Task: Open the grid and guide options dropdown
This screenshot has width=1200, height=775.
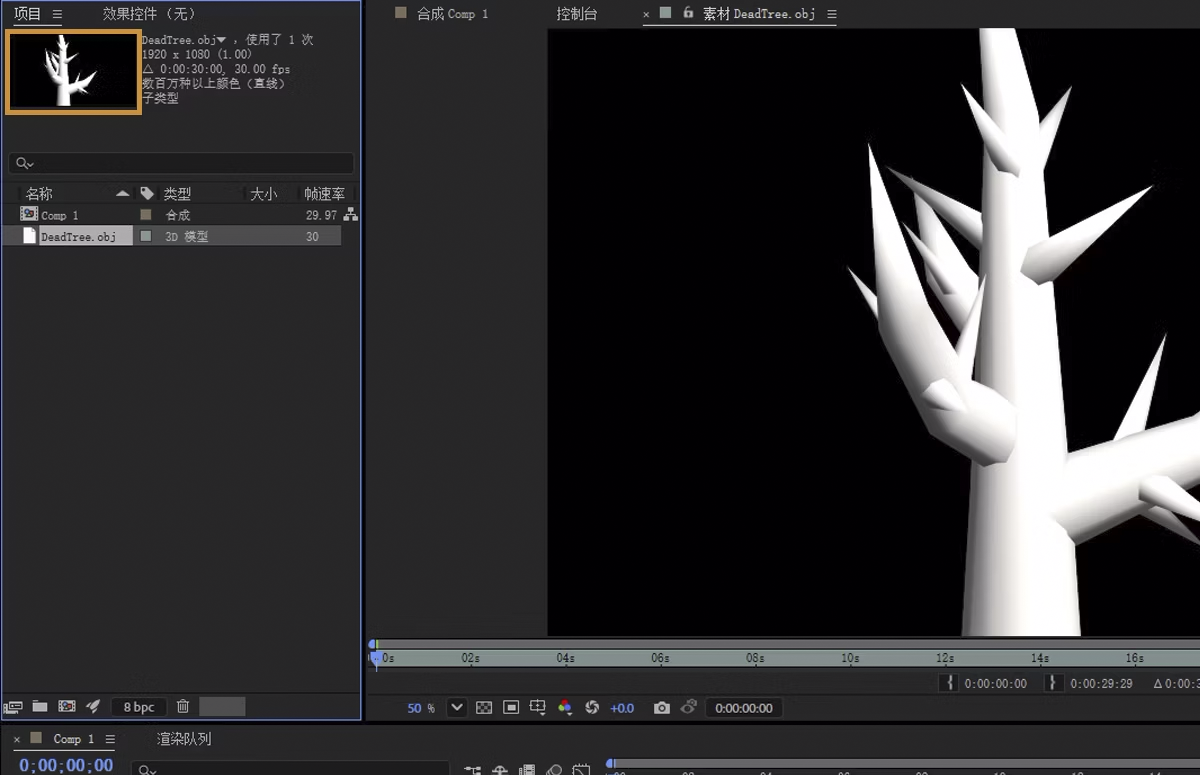Action: (538, 708)
